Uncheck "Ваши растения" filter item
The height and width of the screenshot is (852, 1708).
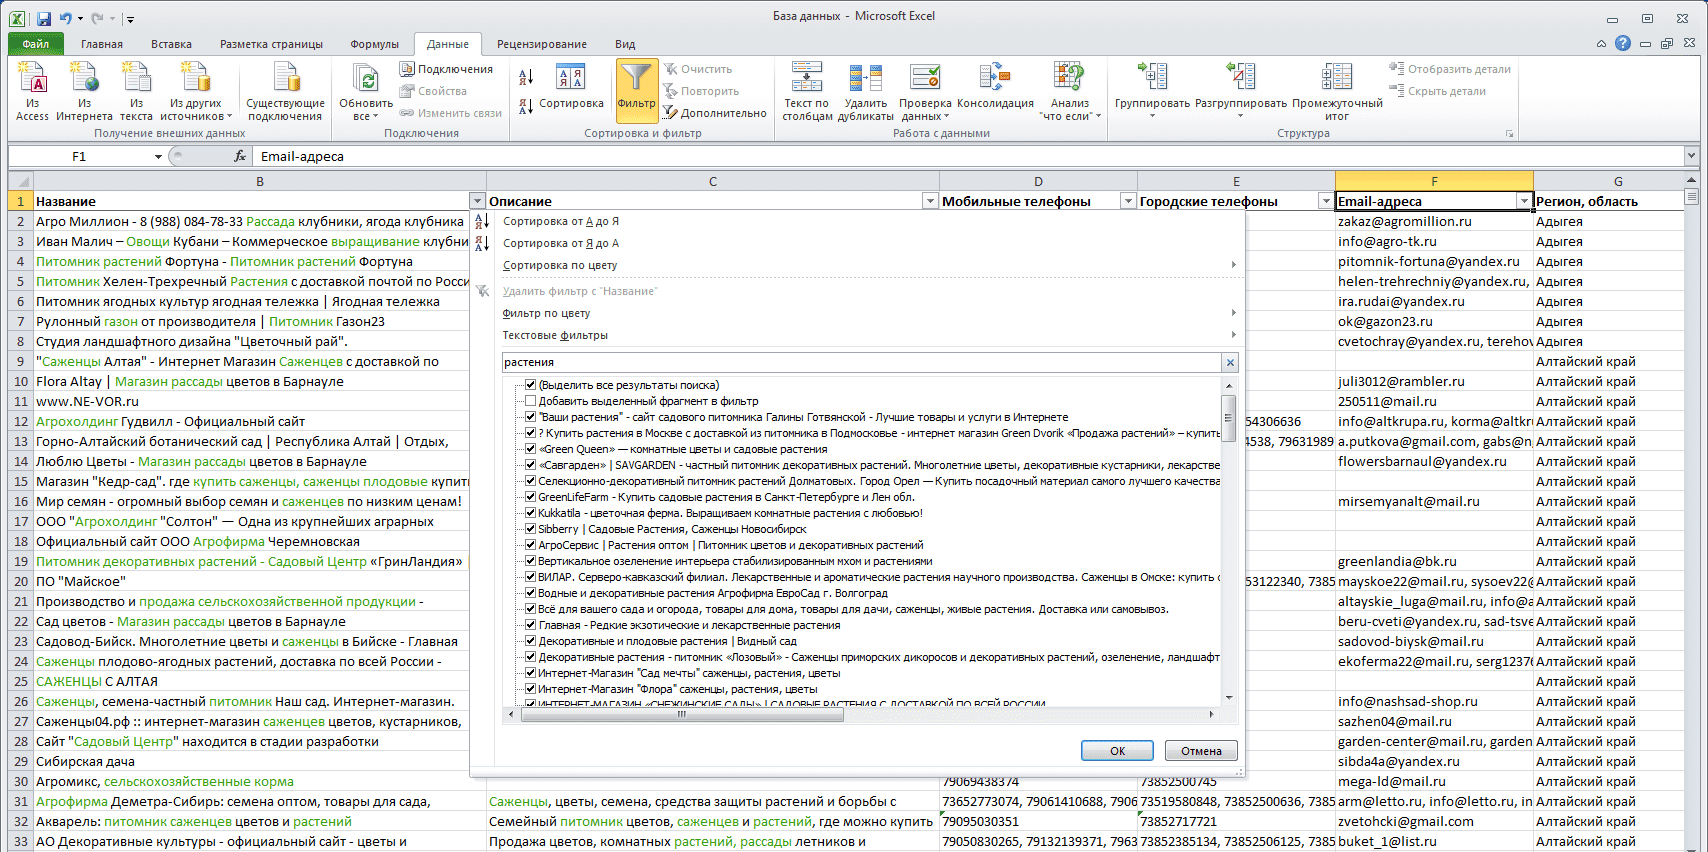coord(531,417)
